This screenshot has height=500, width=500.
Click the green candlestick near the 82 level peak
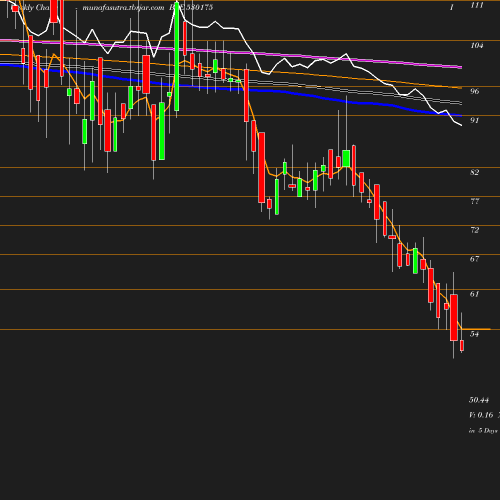[346, 158]
